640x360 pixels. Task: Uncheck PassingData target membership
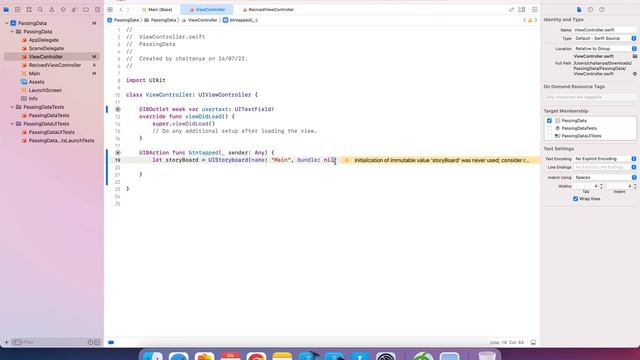tap(549, 121)
